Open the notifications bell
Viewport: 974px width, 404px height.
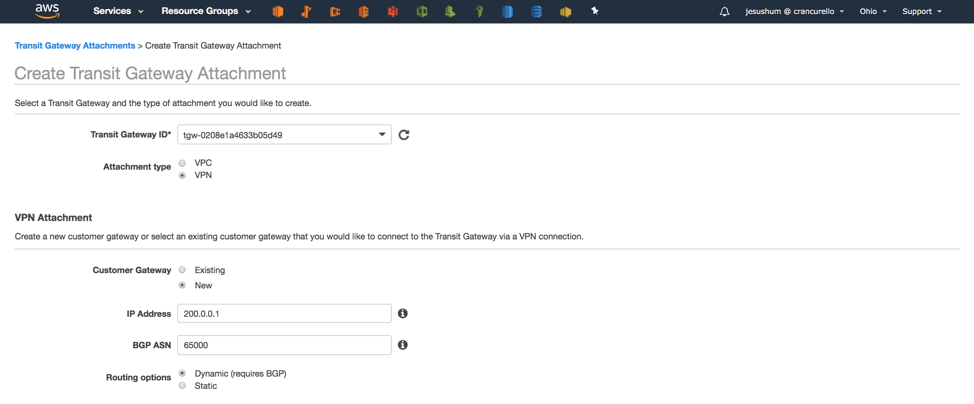point(724,11)
